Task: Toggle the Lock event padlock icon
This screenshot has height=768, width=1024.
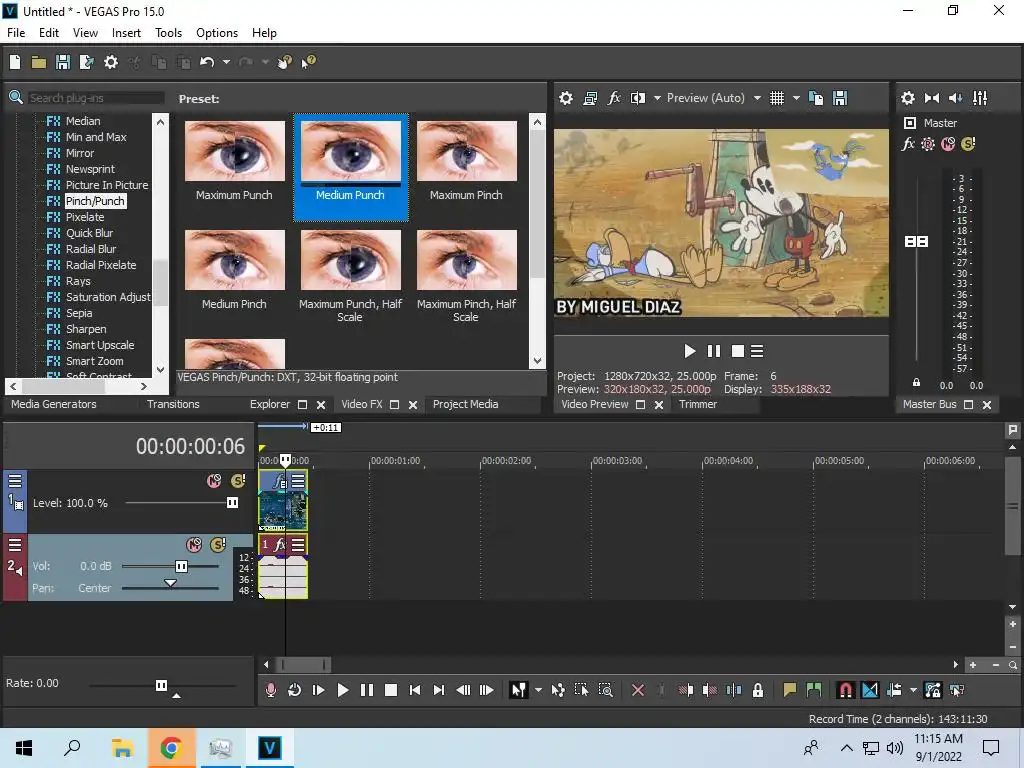Action: [x=758, y=690]
